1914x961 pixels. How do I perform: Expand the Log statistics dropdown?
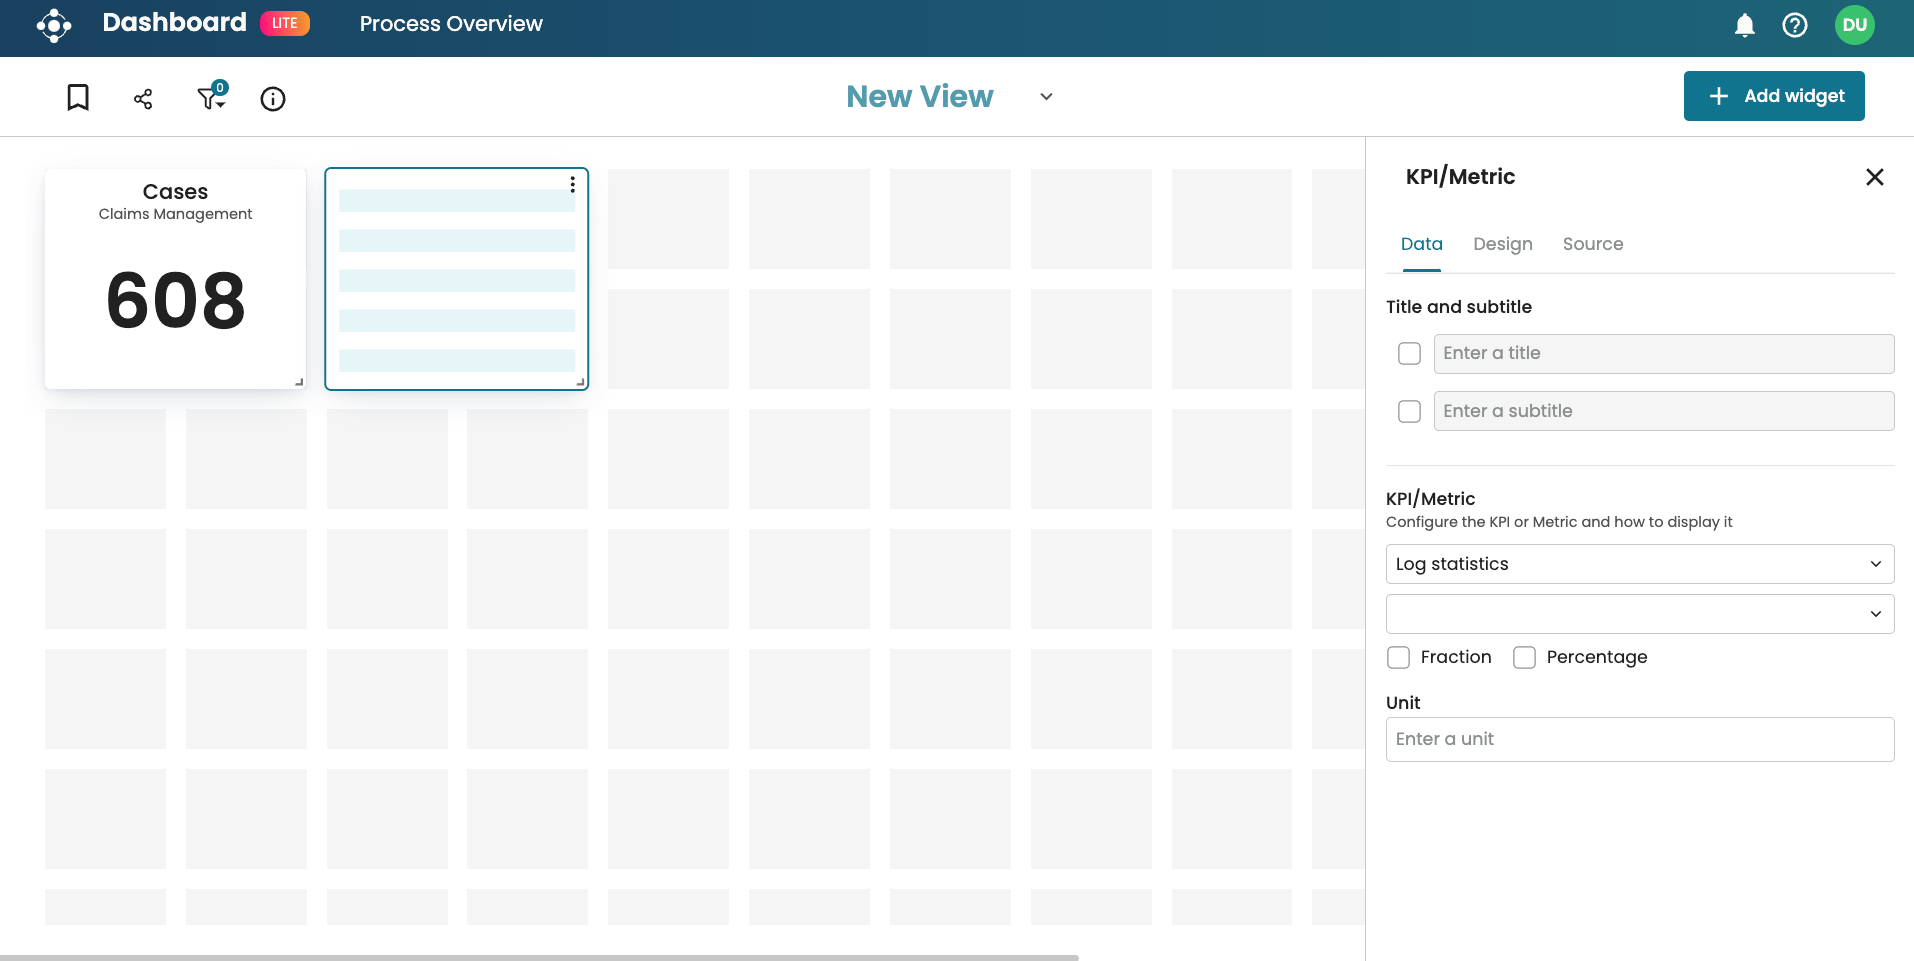click(1639, 564)
